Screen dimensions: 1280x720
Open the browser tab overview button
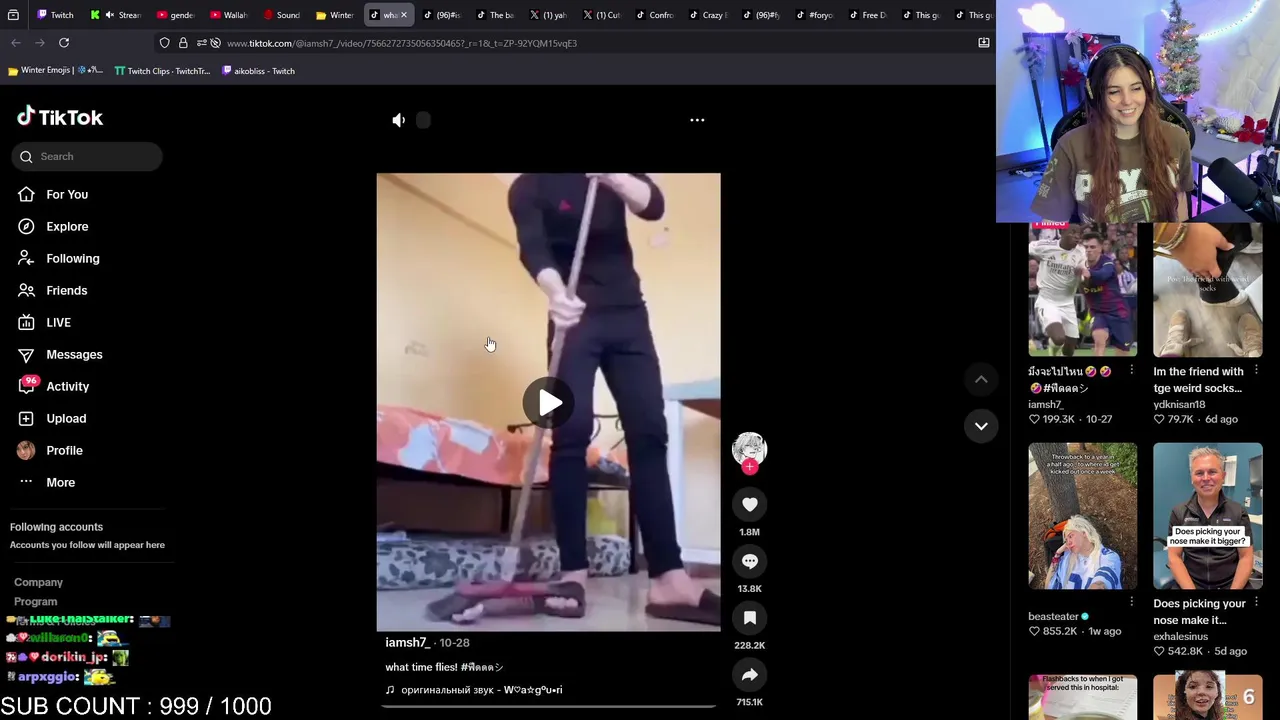pyautogui.click(x=13, y=15)
